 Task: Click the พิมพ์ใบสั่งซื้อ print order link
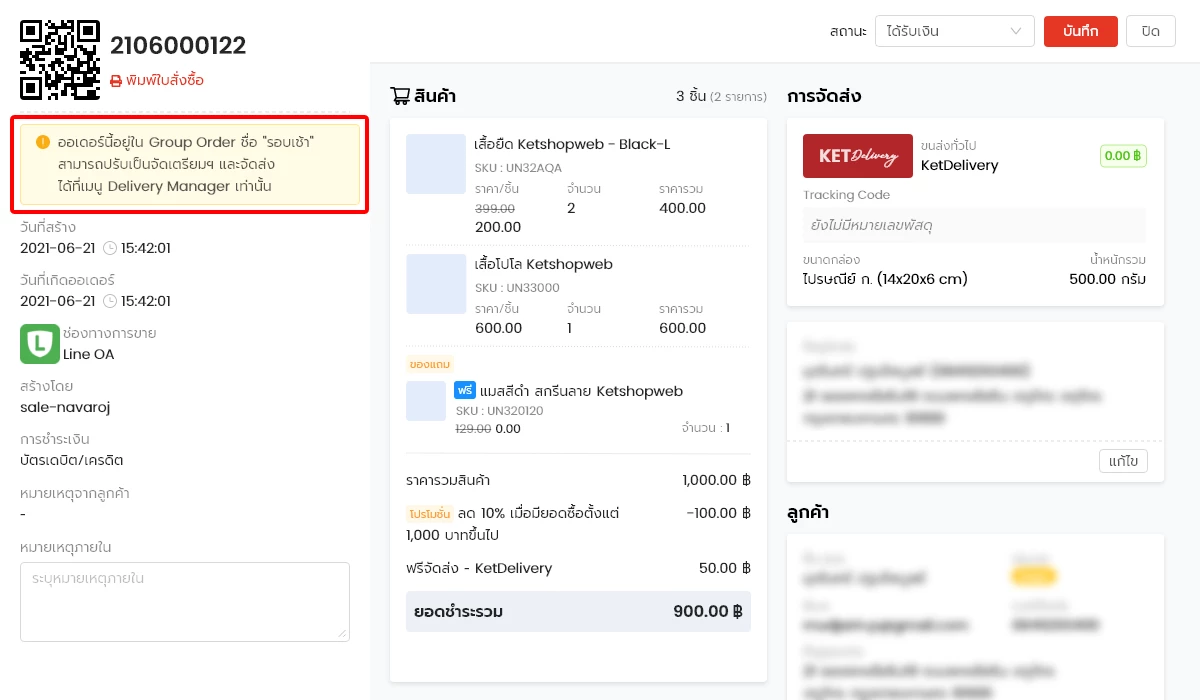pos(165,81)
